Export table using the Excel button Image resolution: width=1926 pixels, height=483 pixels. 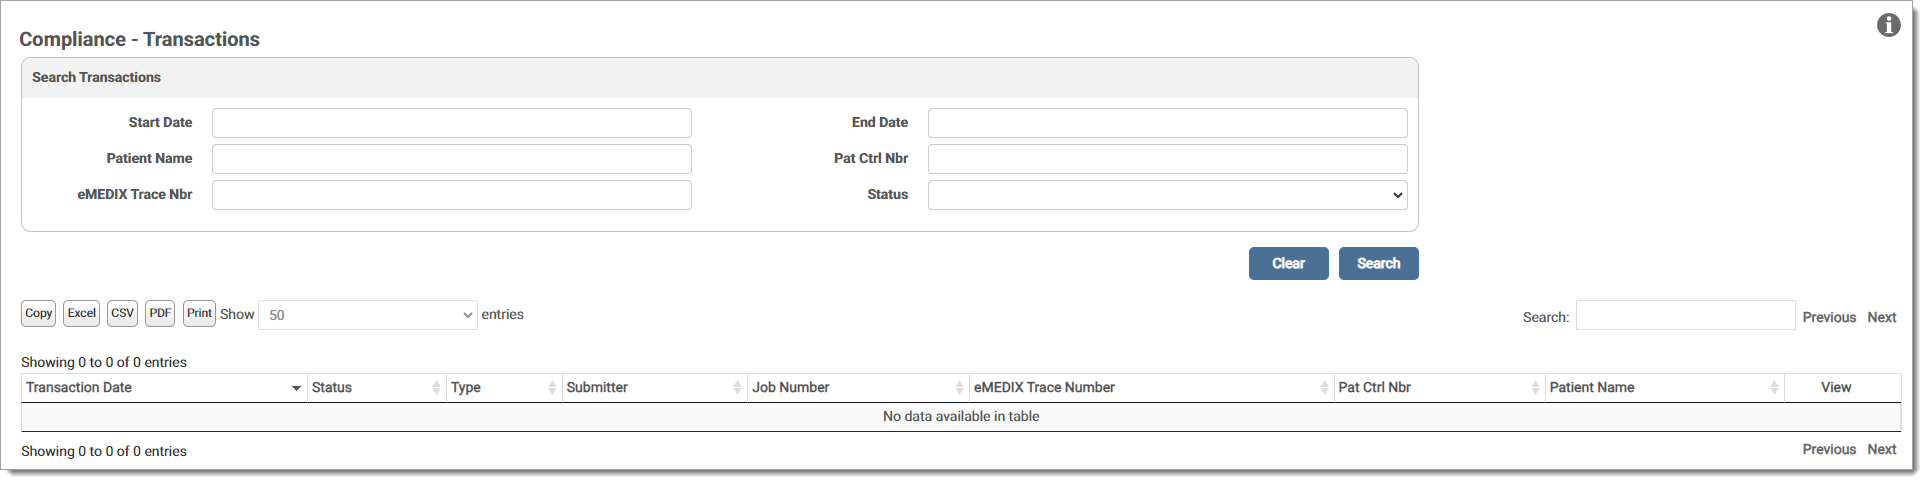[82, 314]
